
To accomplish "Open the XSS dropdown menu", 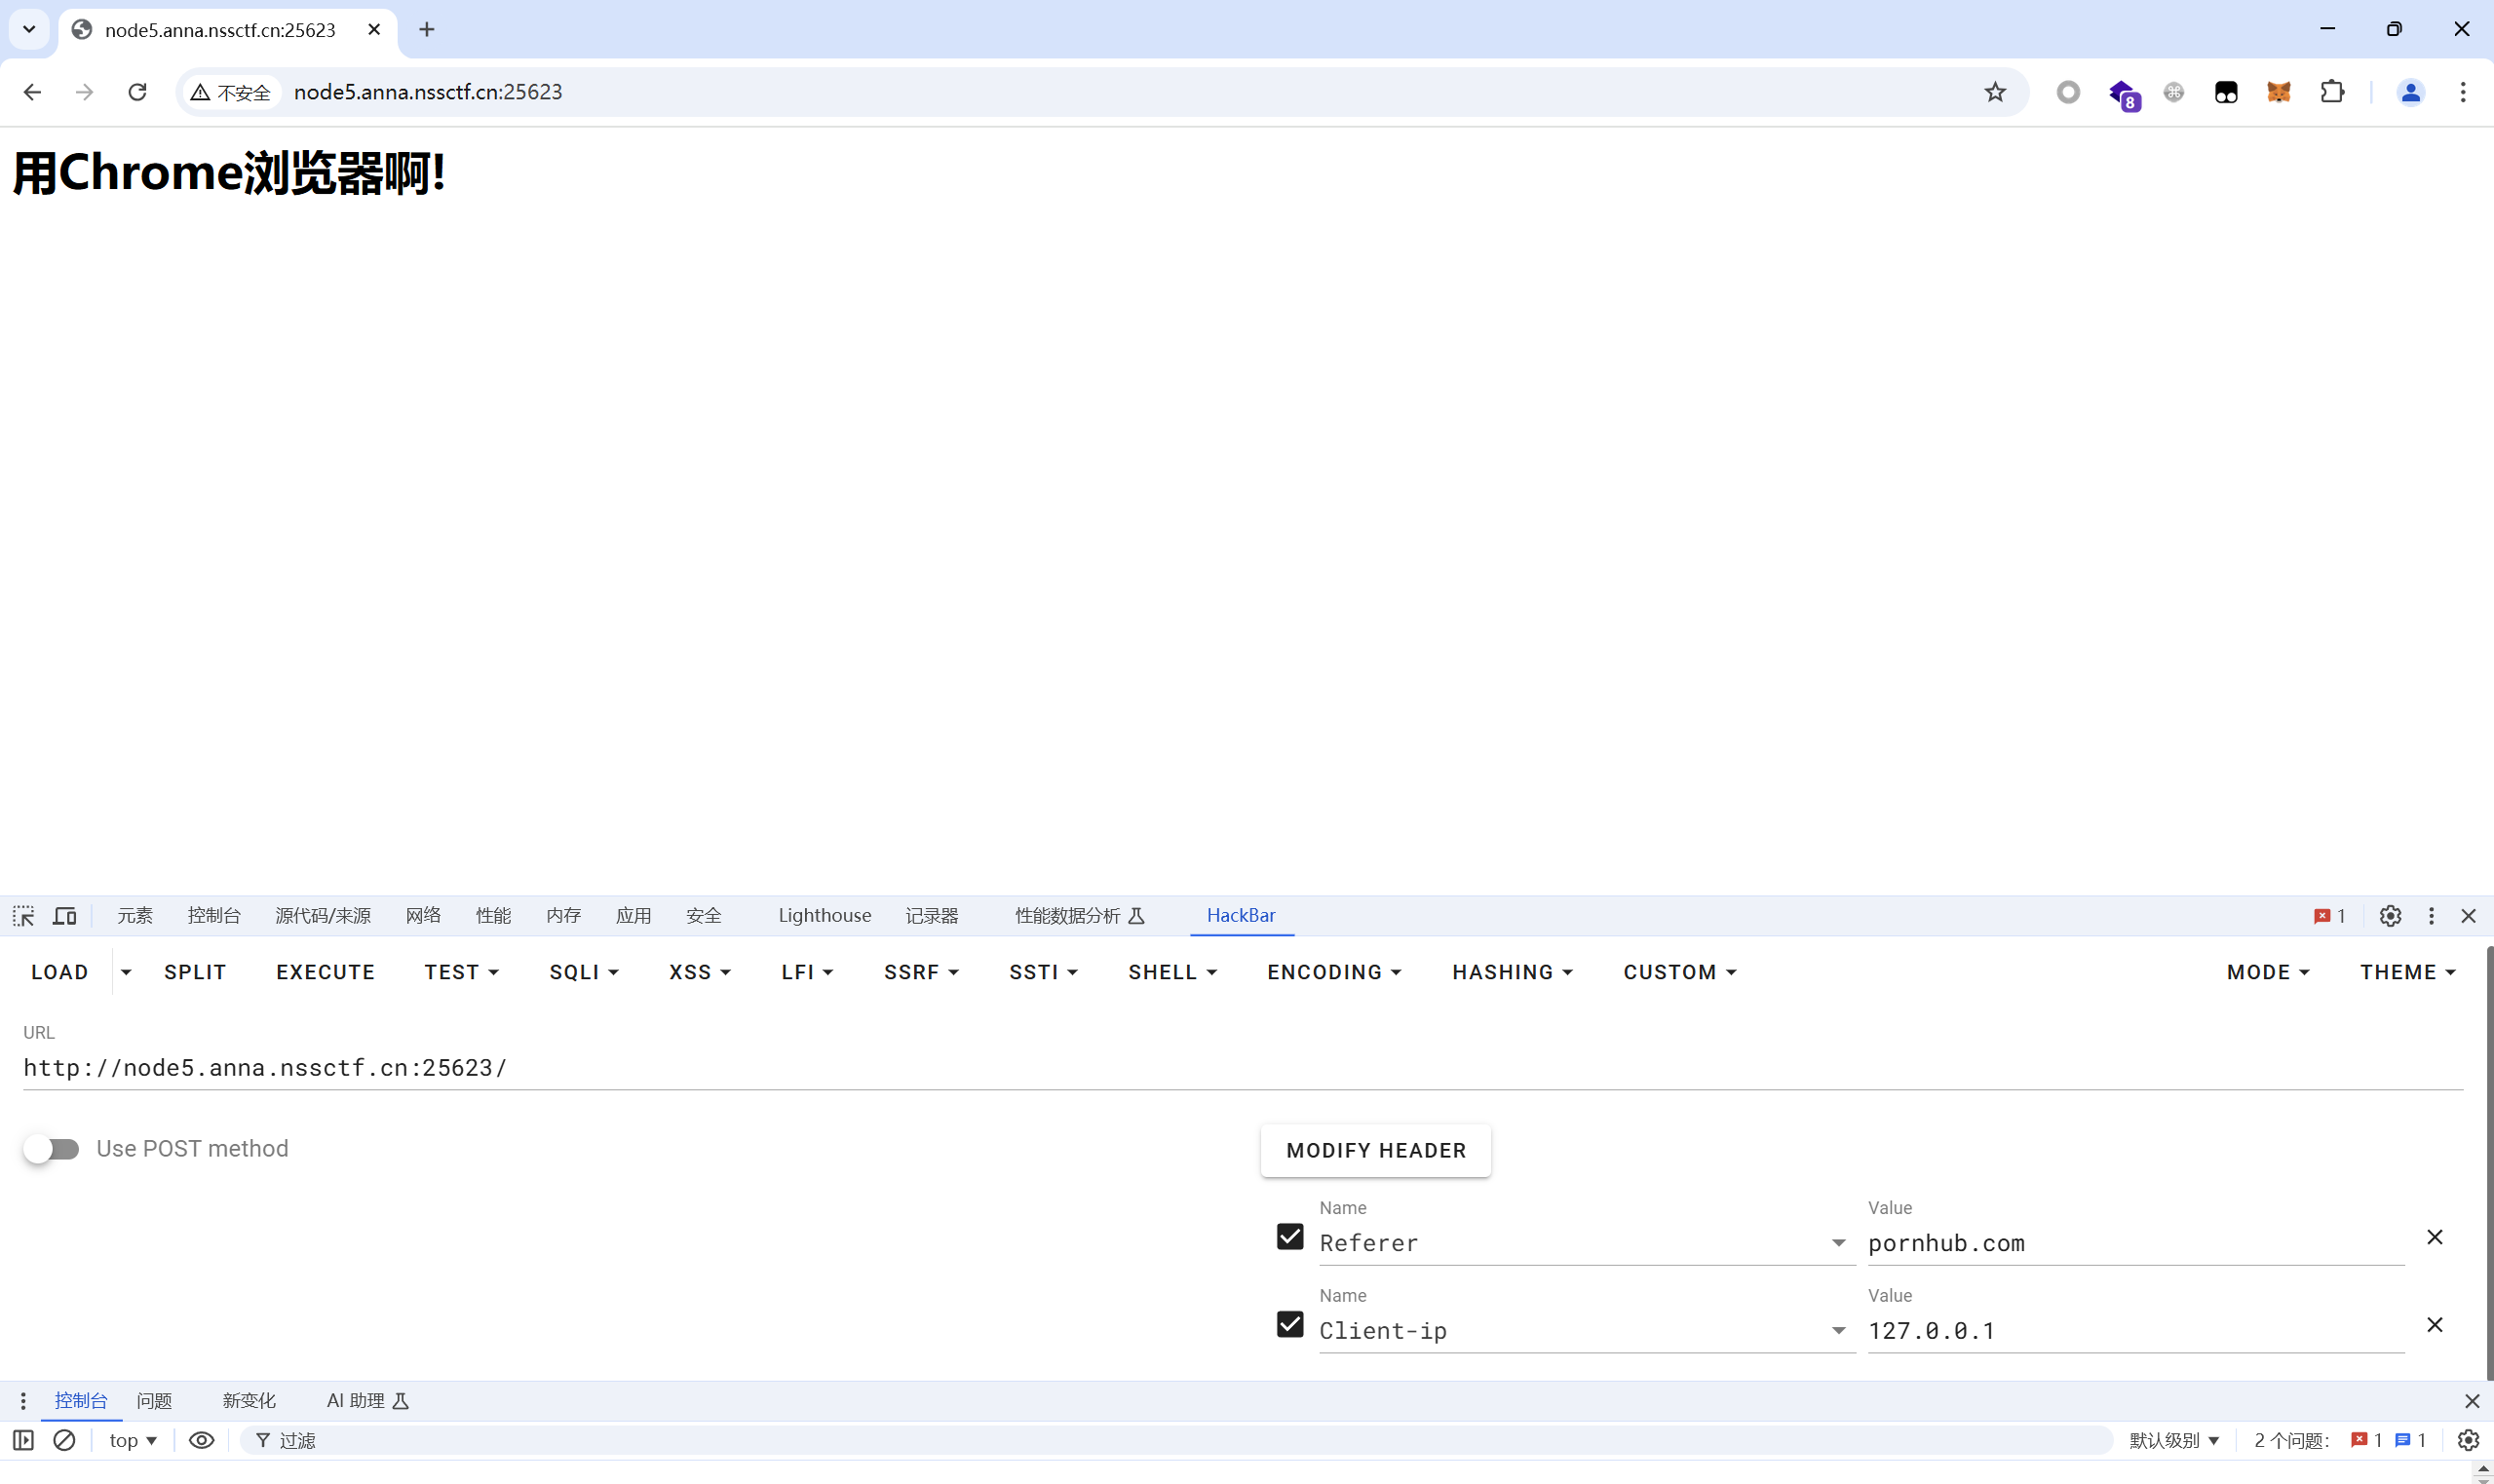I will [700, 972].
